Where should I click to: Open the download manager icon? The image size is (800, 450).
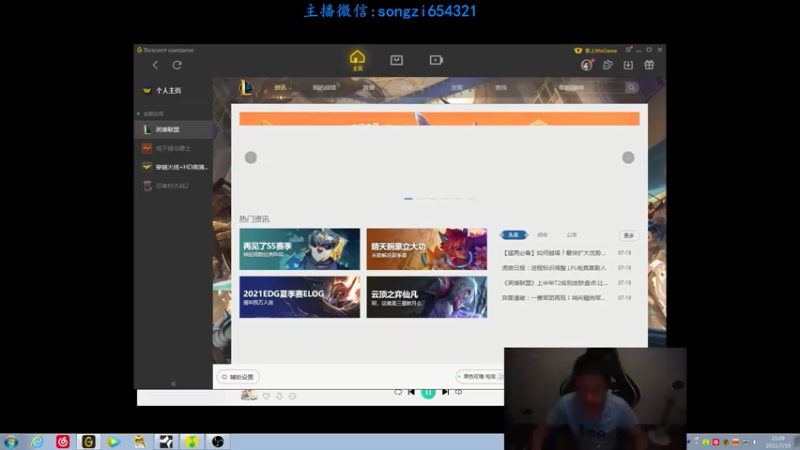click(x=628, y=65)
